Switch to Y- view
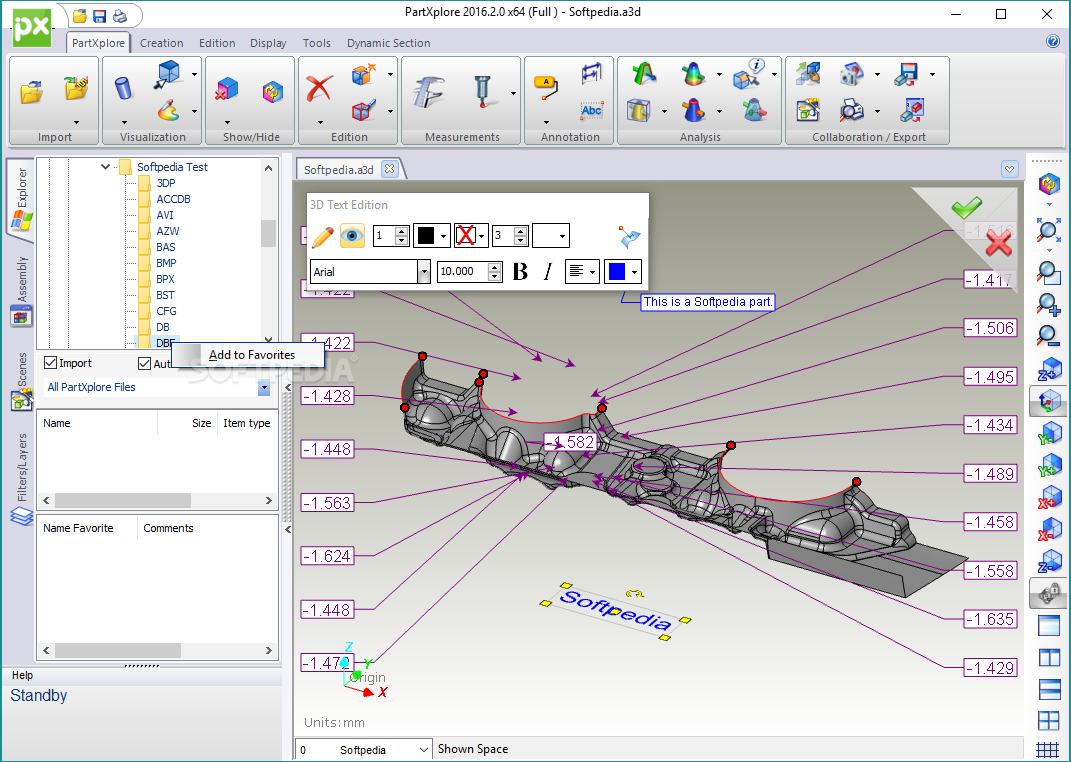Image resolution: width=1071 pixels, height=762 pixels. click(x=1049, y=433)
